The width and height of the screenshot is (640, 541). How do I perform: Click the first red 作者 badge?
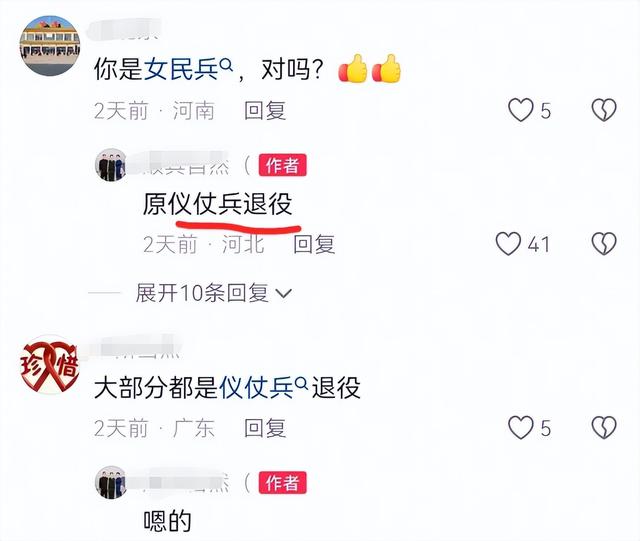pos(282,165)
